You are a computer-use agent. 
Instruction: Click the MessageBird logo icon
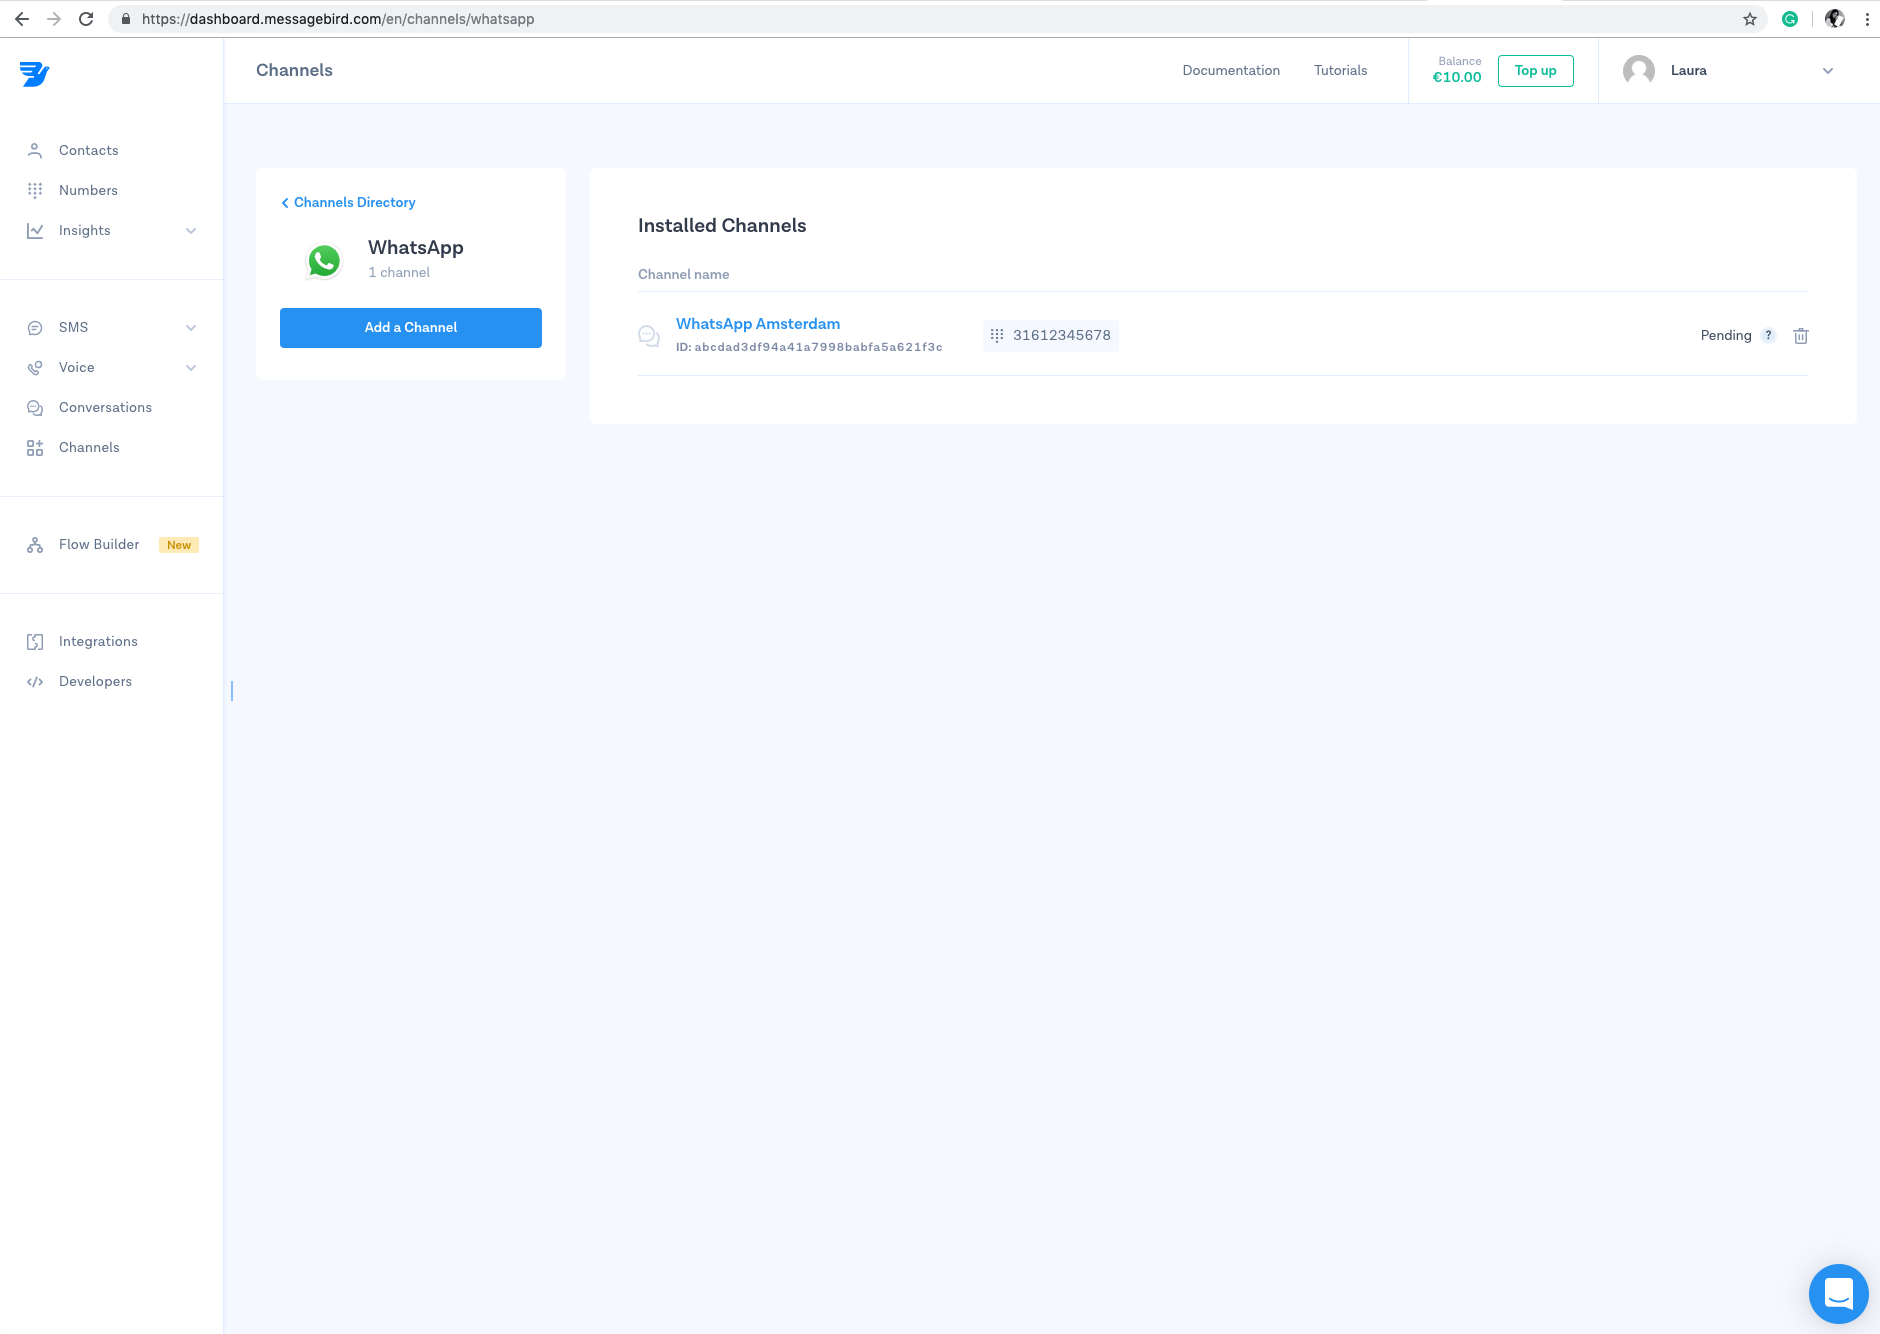click(x=34, y=74)
